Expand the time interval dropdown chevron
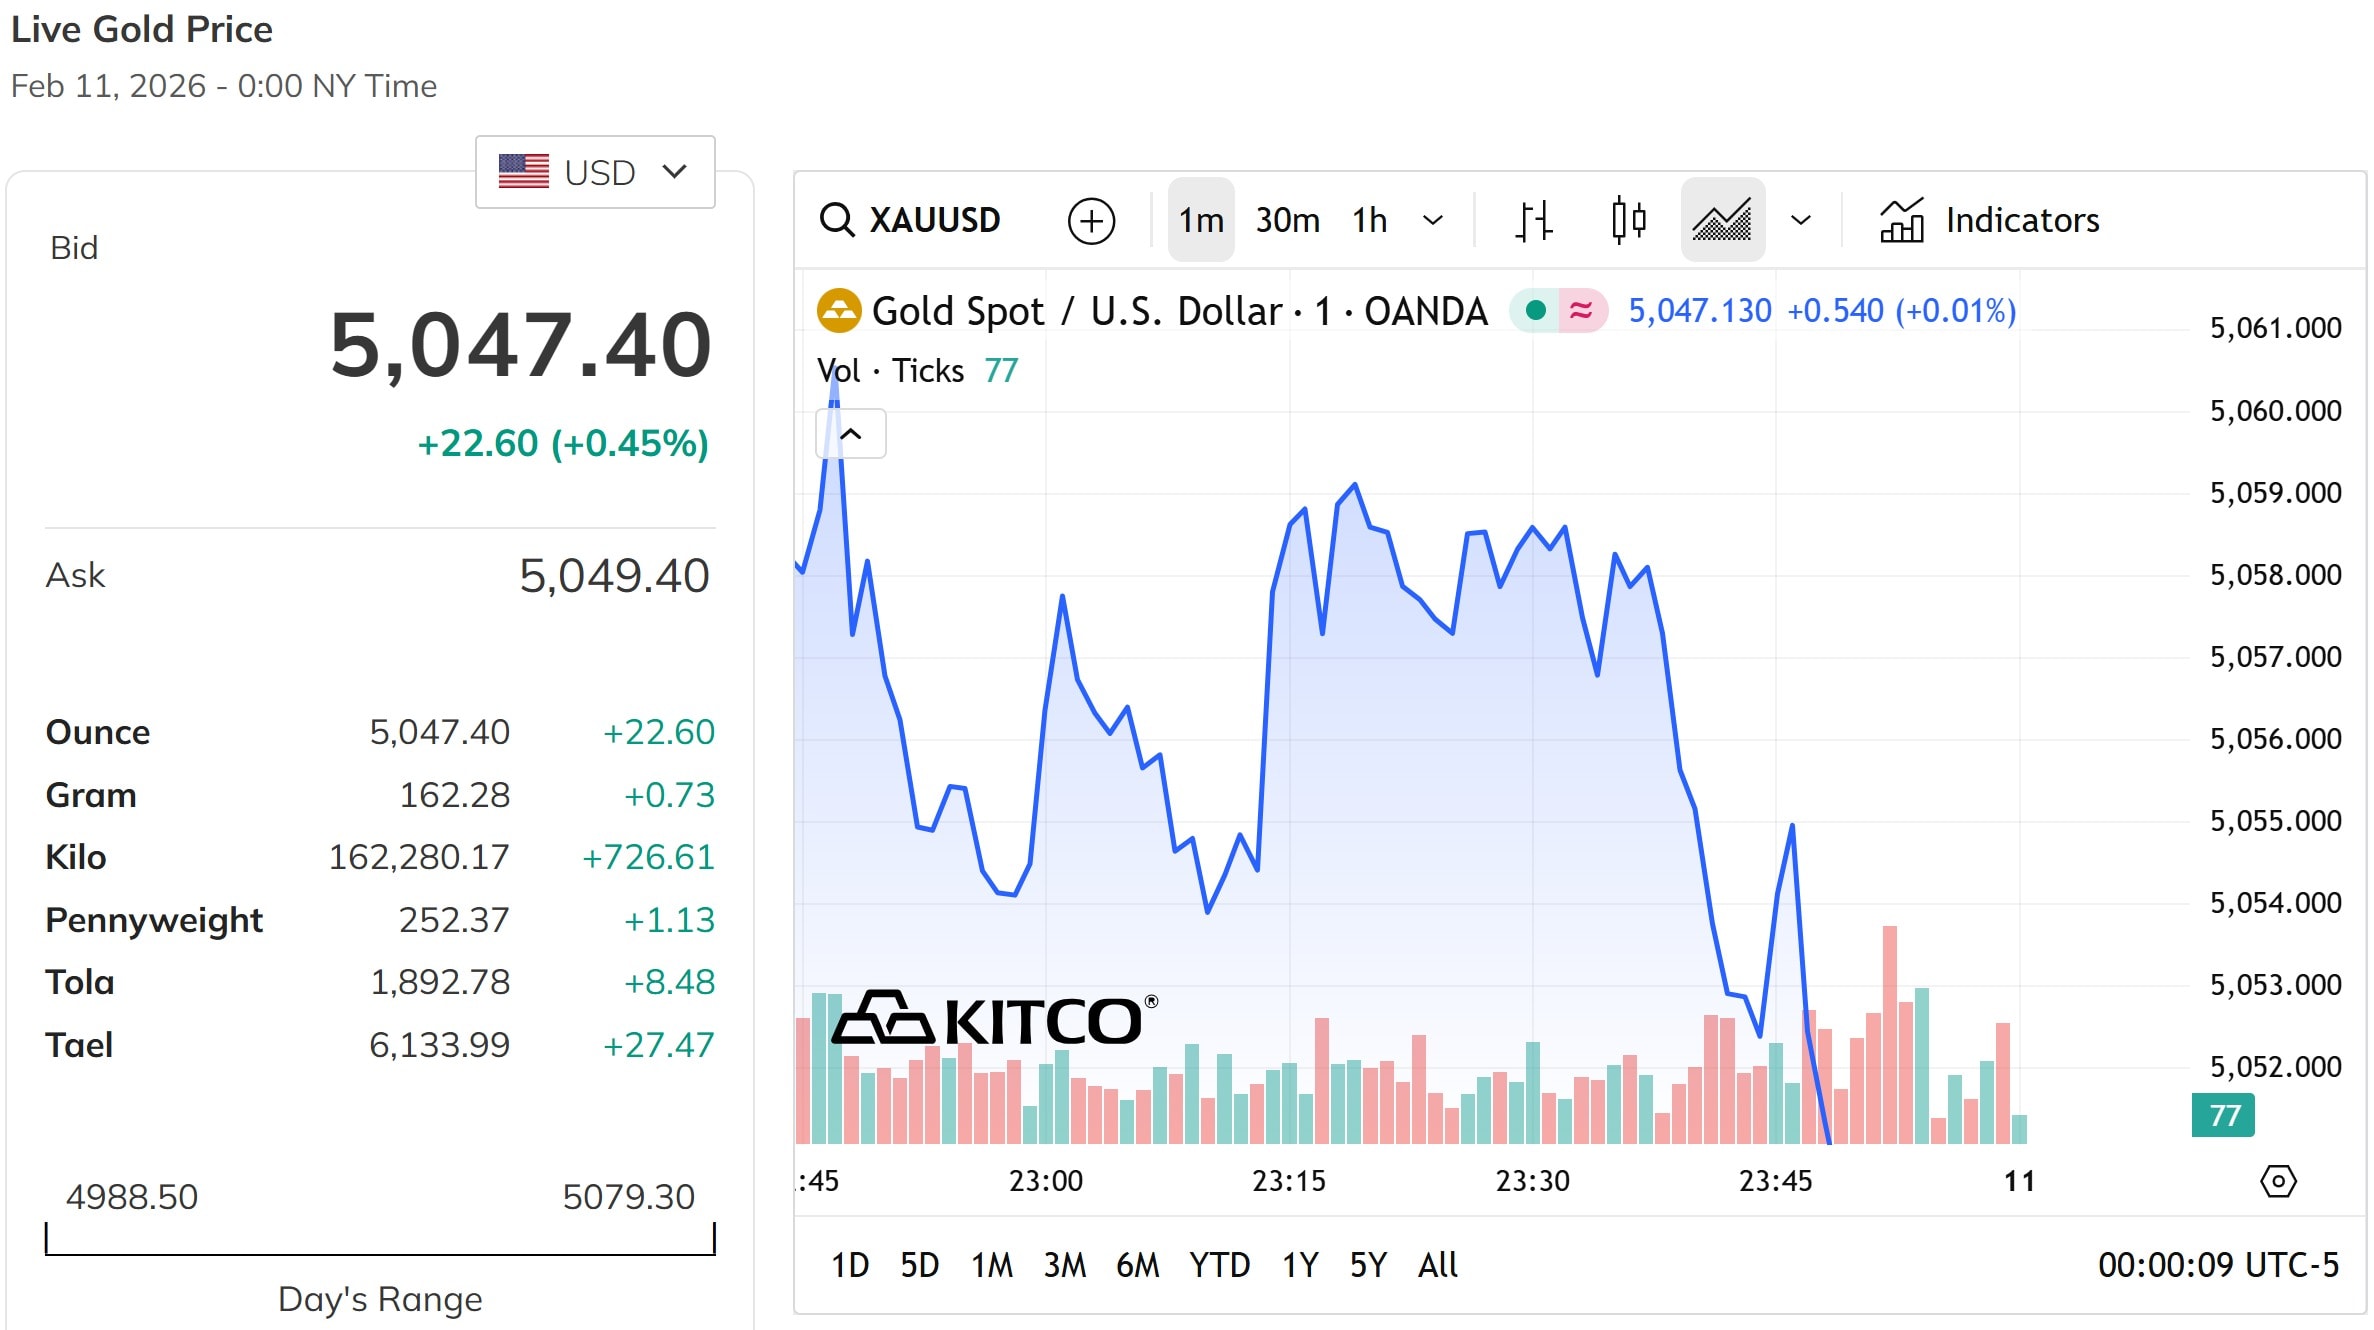Screen dimensions: 2374x1330 click(x=1433, y=220)
